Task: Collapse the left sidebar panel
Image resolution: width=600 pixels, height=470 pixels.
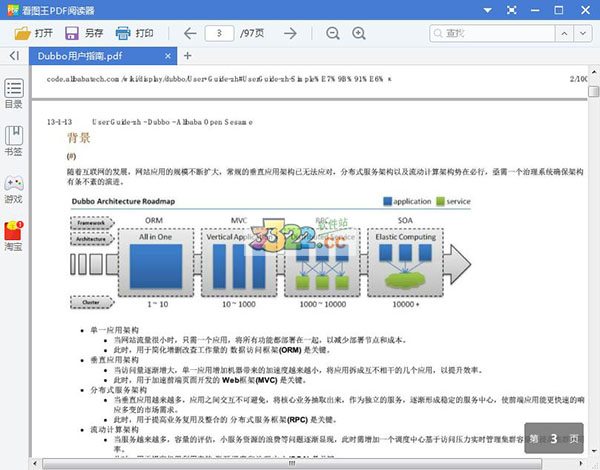Action: 14,56
